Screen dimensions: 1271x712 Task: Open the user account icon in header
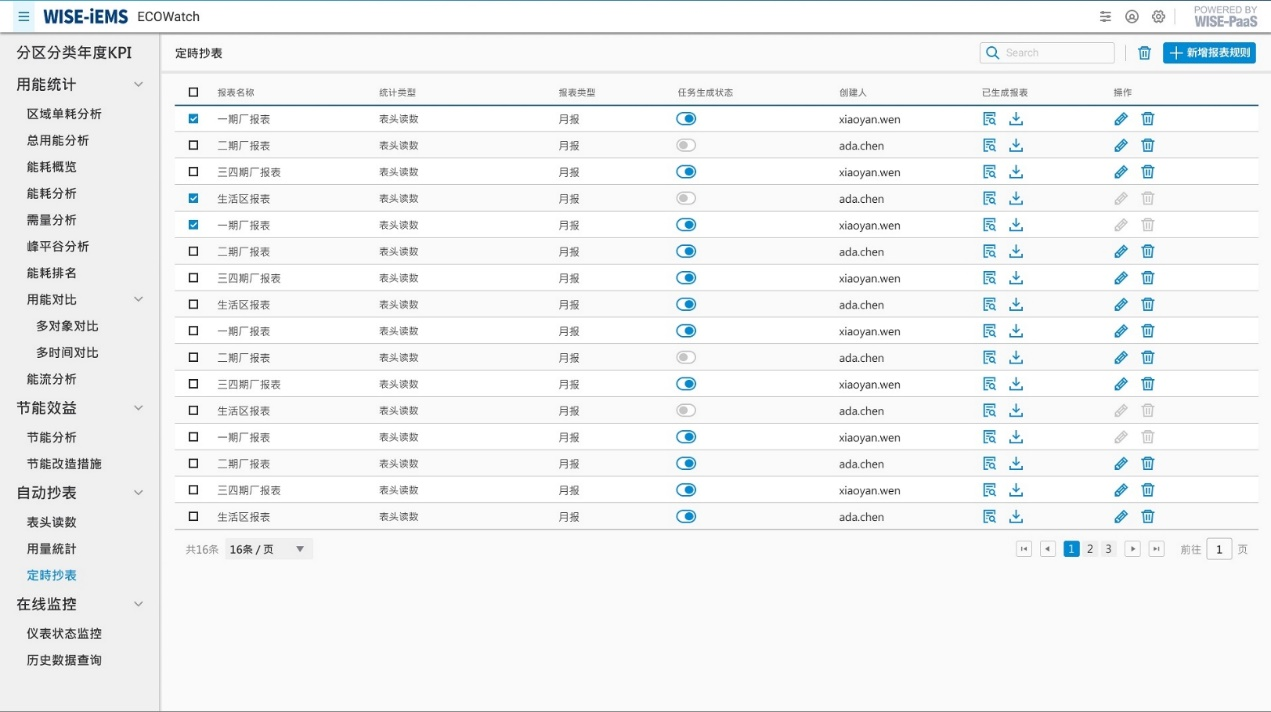[x=1132, y=17]
